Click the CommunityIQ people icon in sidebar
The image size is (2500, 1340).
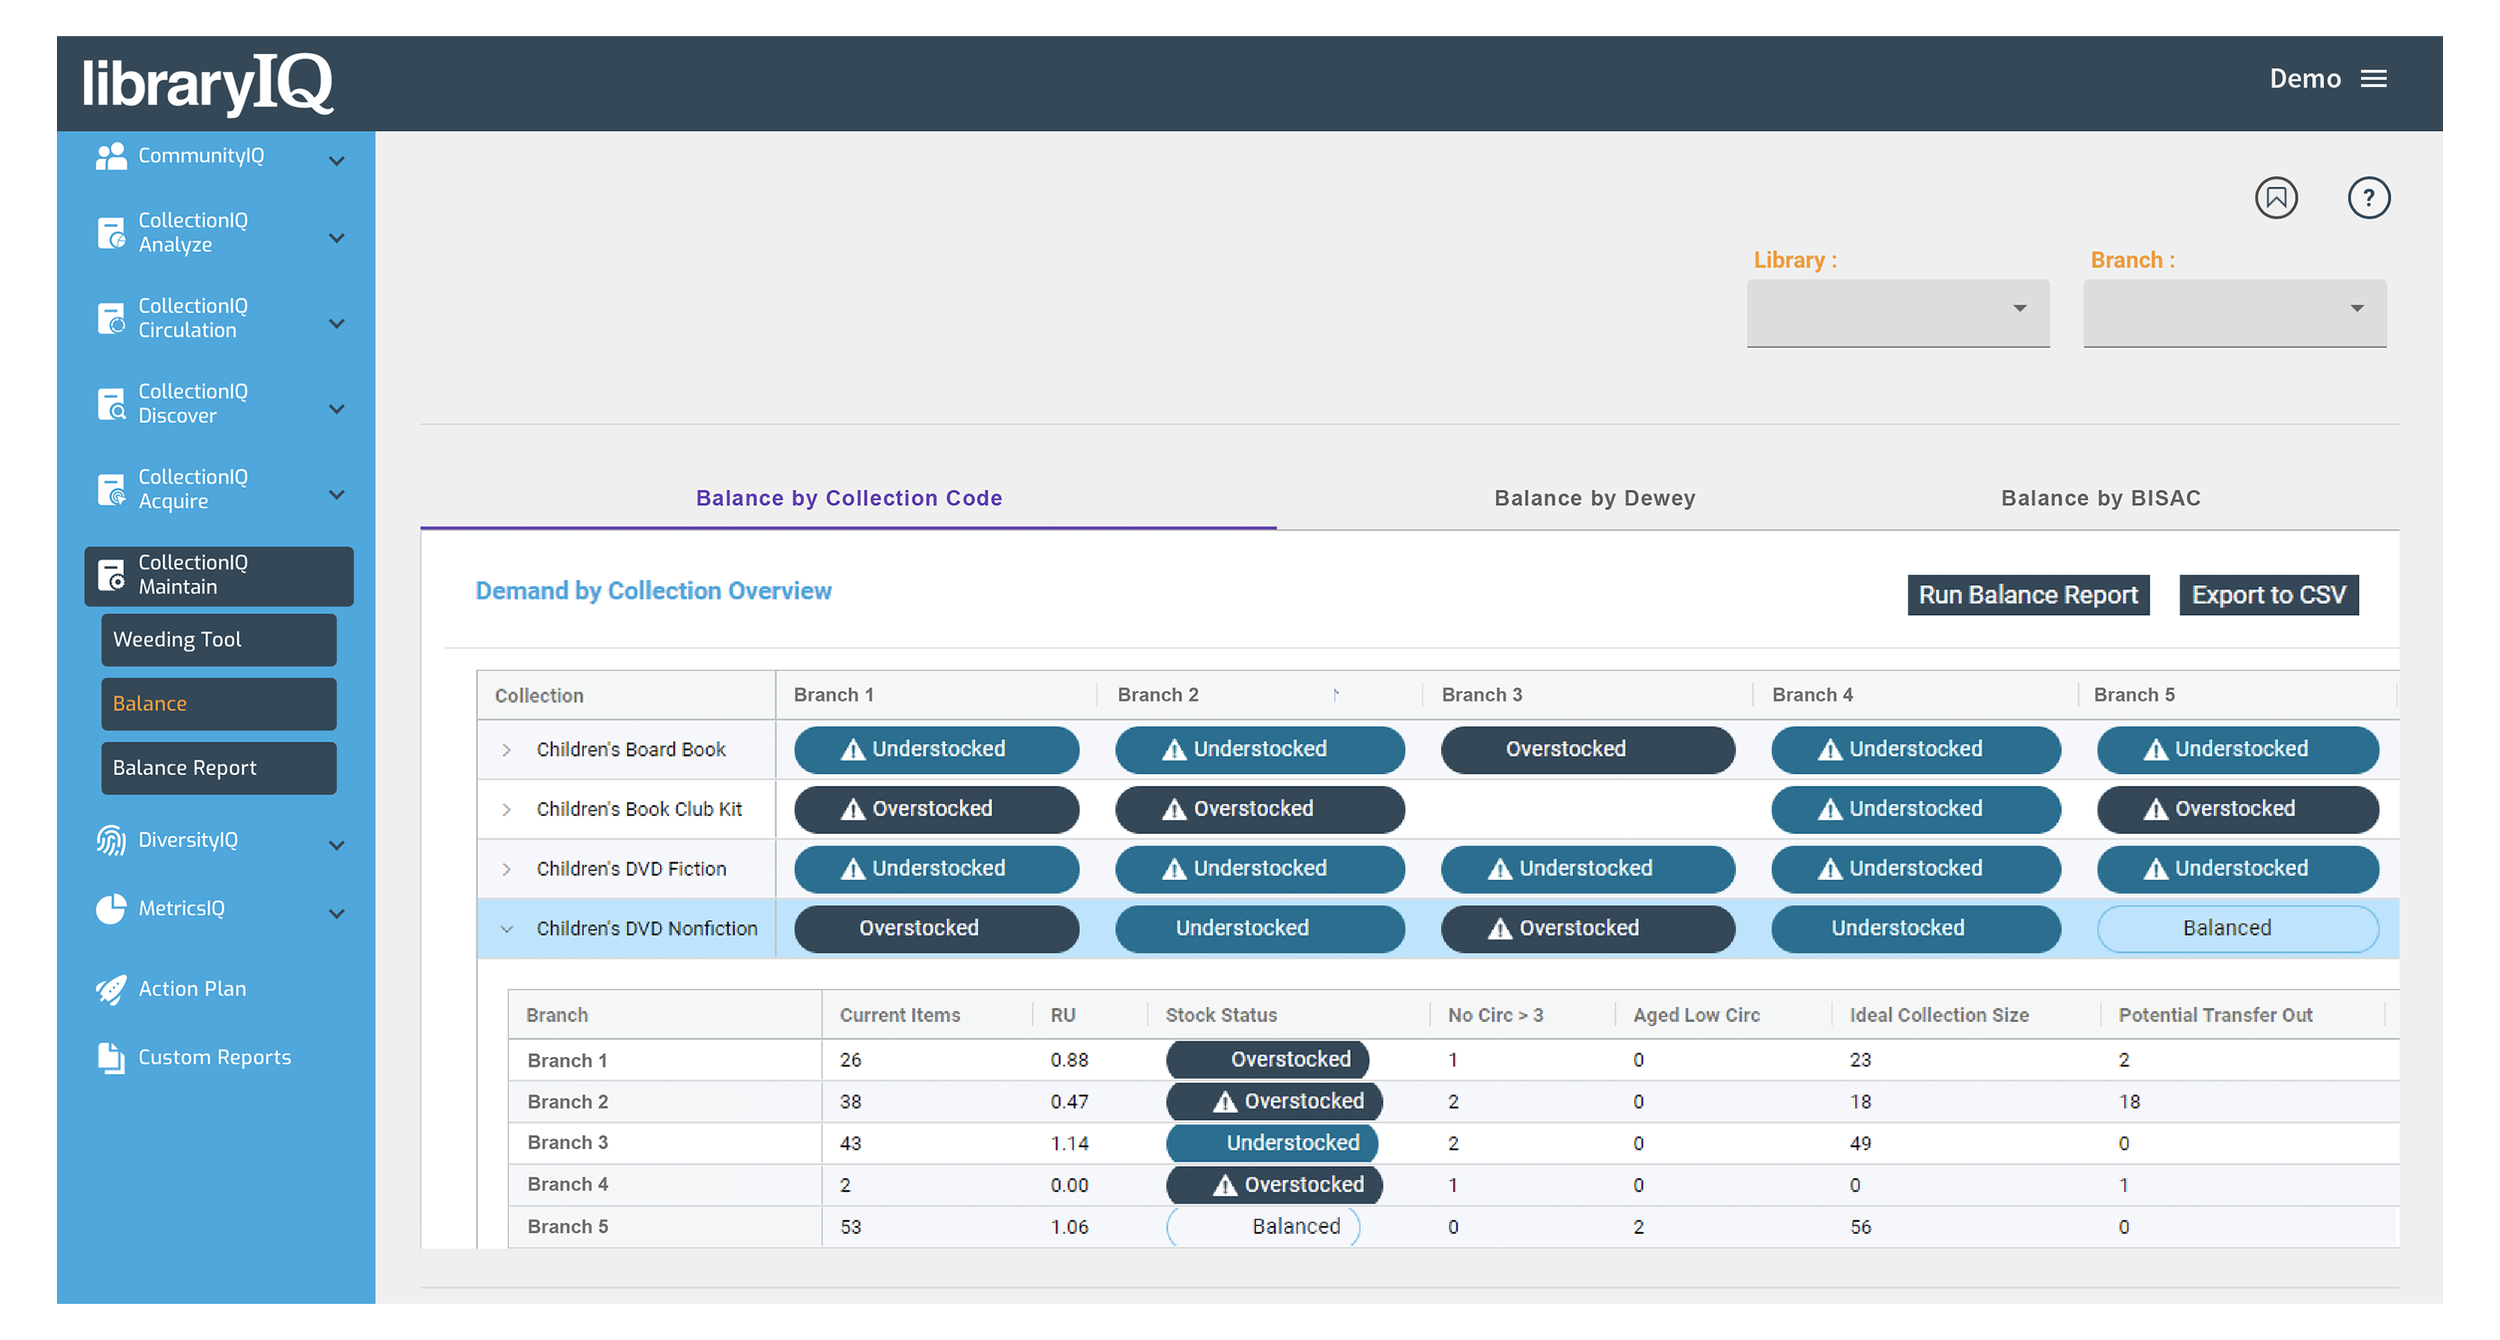point(110,155)
